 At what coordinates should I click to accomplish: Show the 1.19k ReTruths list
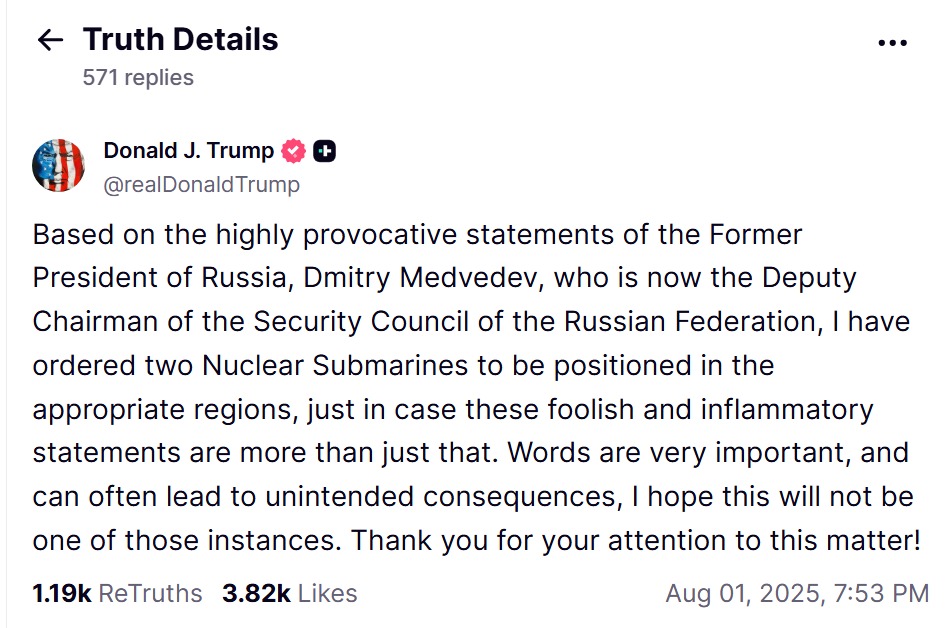coord(117,593)
